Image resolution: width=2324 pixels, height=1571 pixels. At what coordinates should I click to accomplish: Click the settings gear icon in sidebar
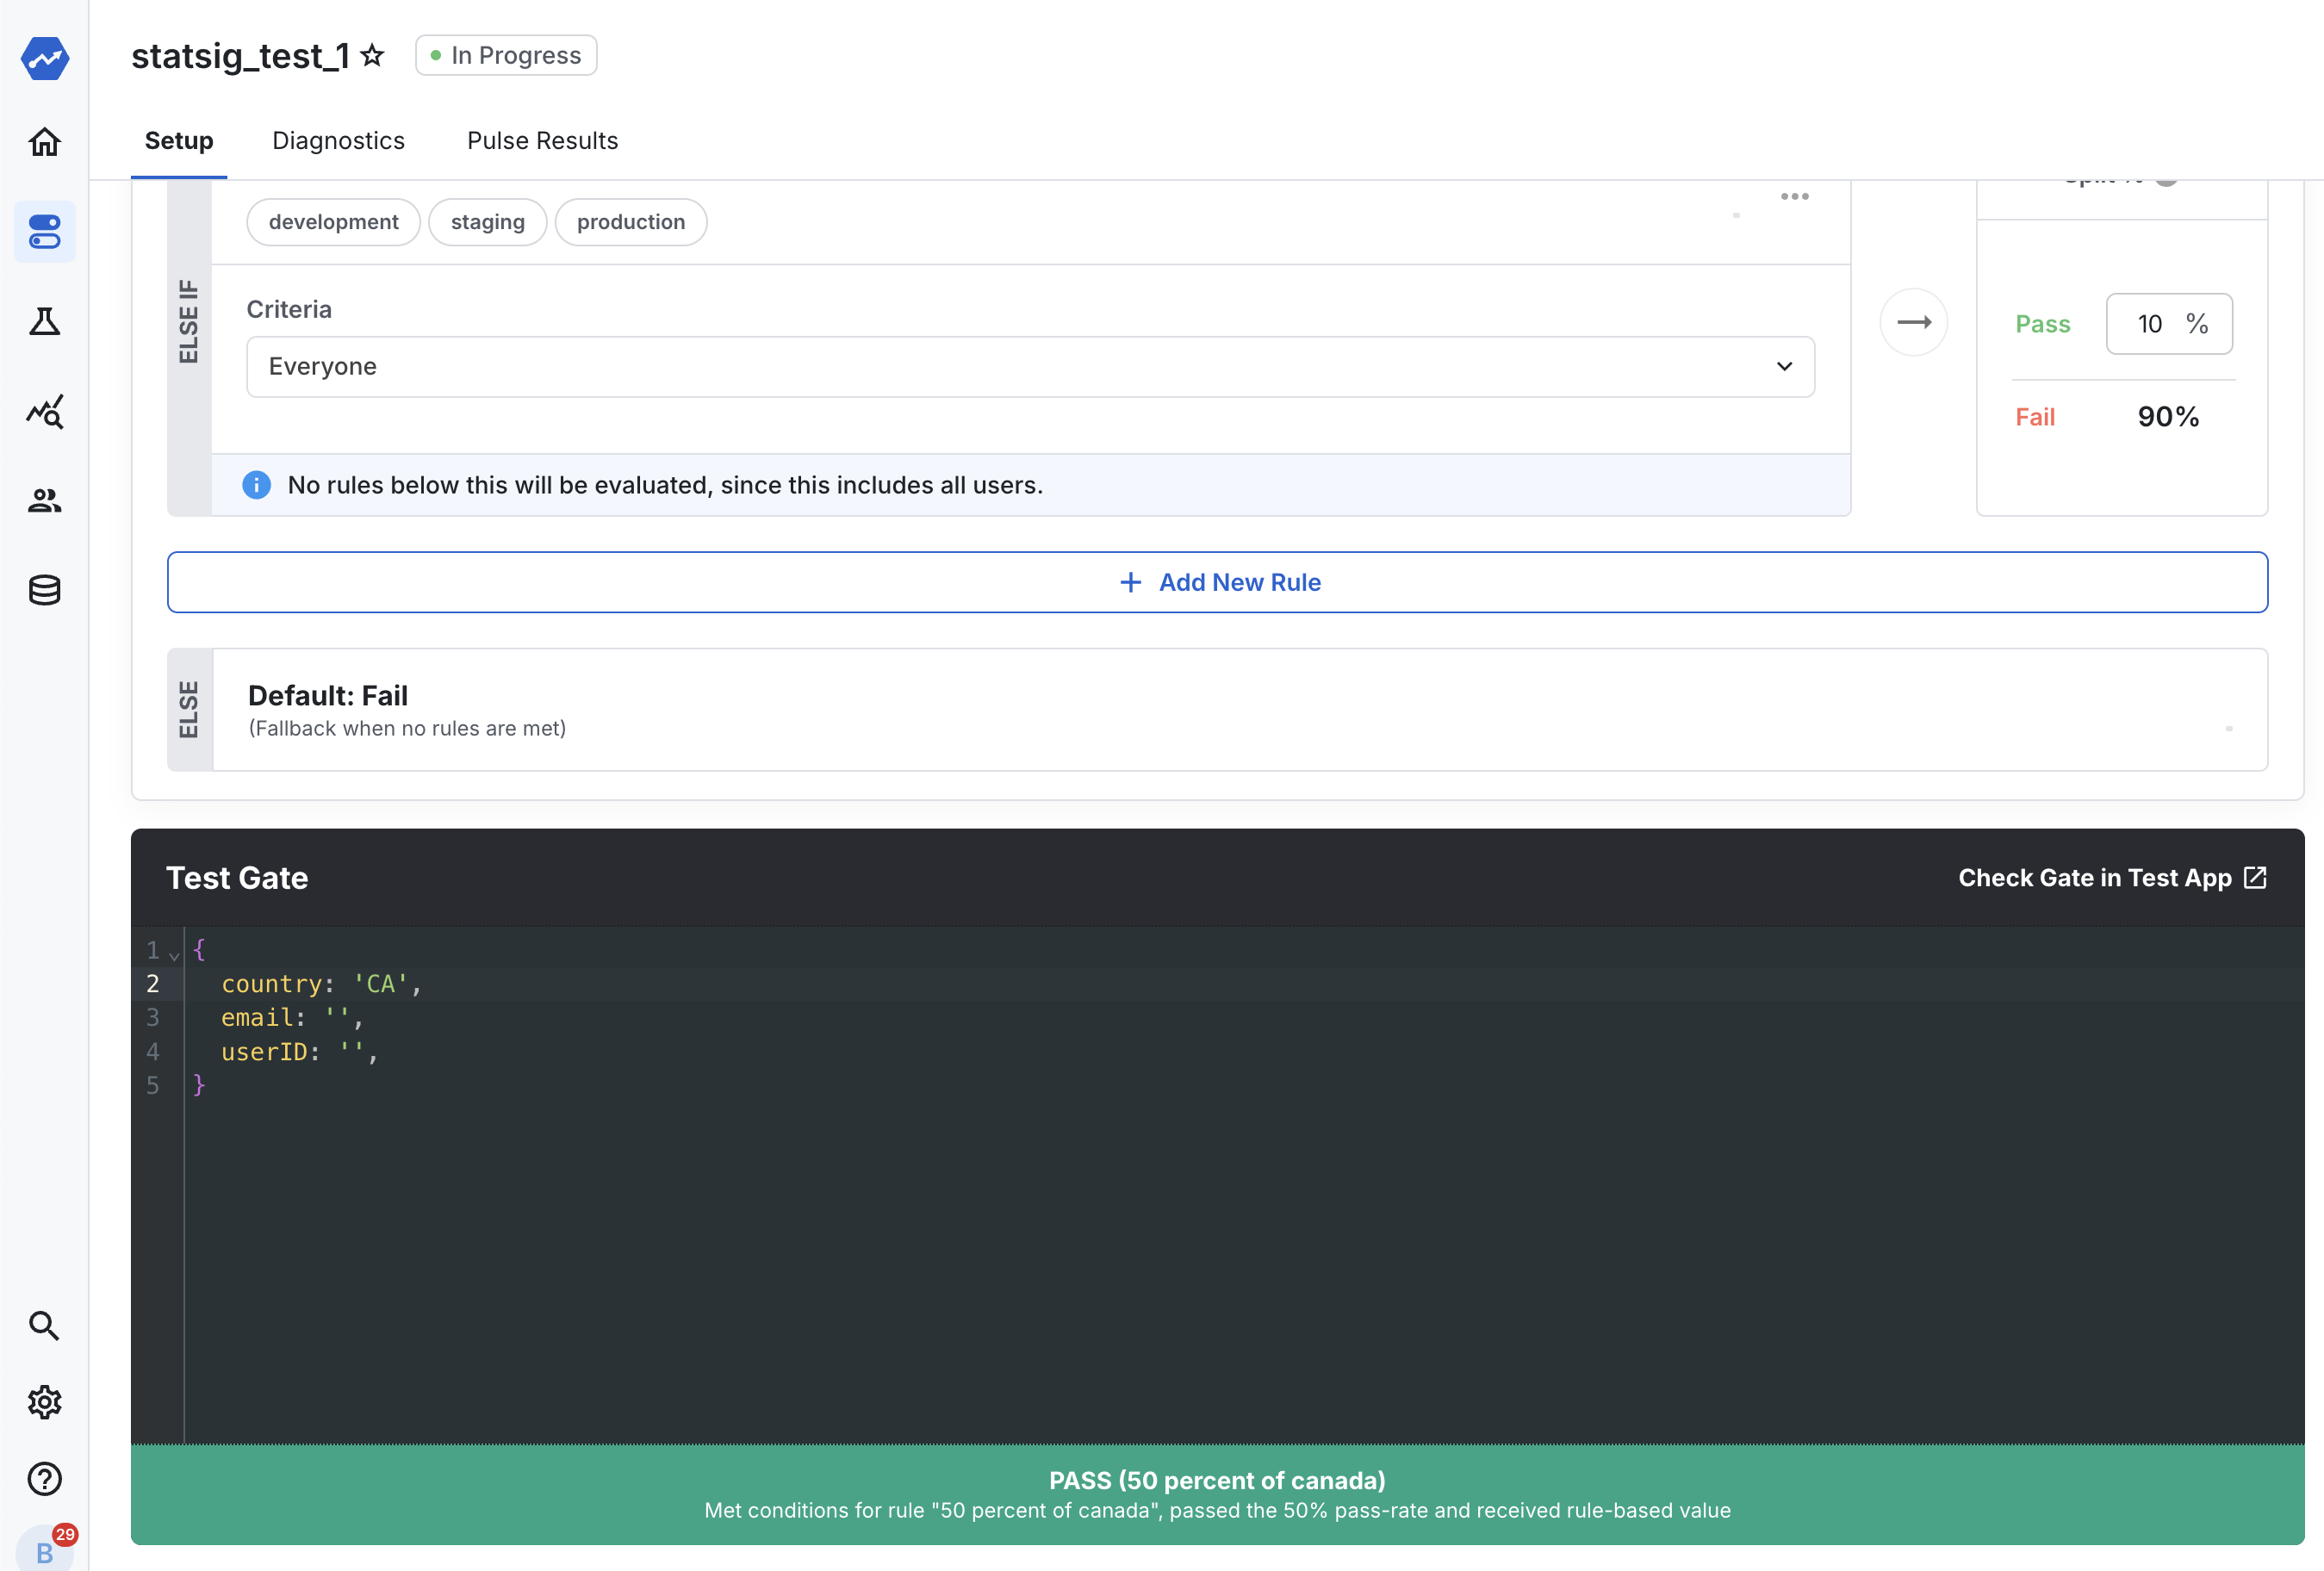point(46,1401)
